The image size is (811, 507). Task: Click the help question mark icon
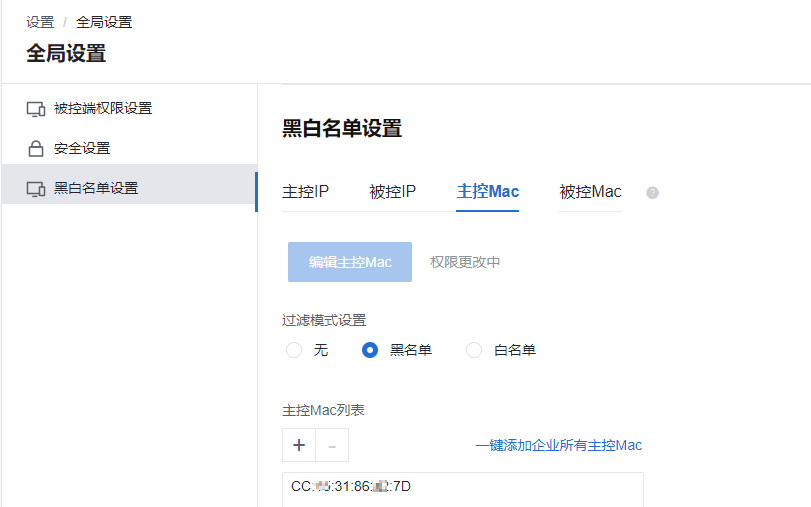[652, 192]
